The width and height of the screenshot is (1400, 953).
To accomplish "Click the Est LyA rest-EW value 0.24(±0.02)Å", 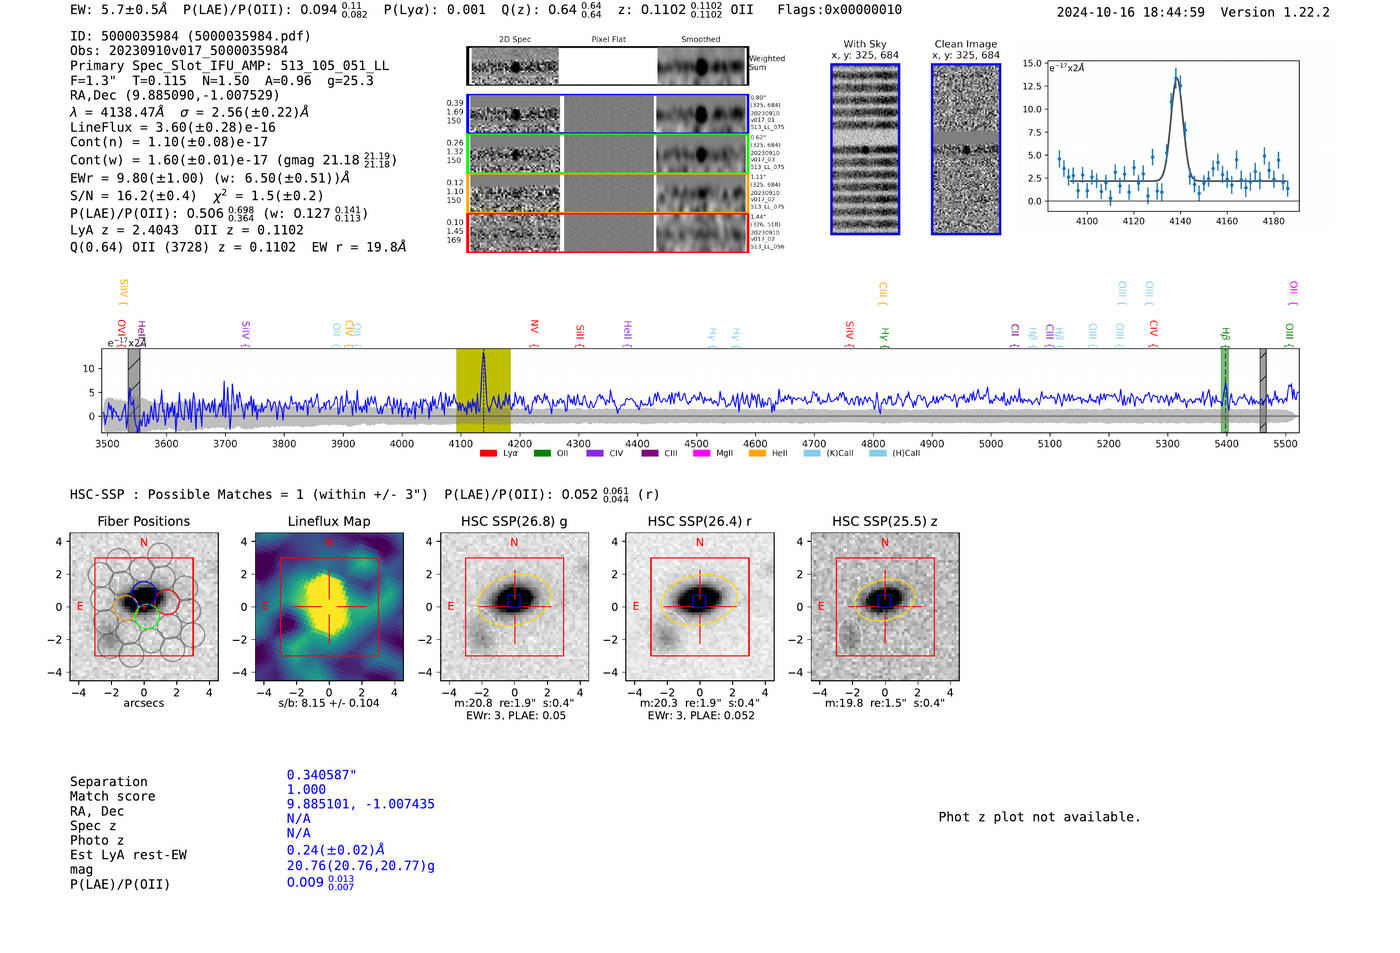I will pyautogui.click(x=336, y=850).
